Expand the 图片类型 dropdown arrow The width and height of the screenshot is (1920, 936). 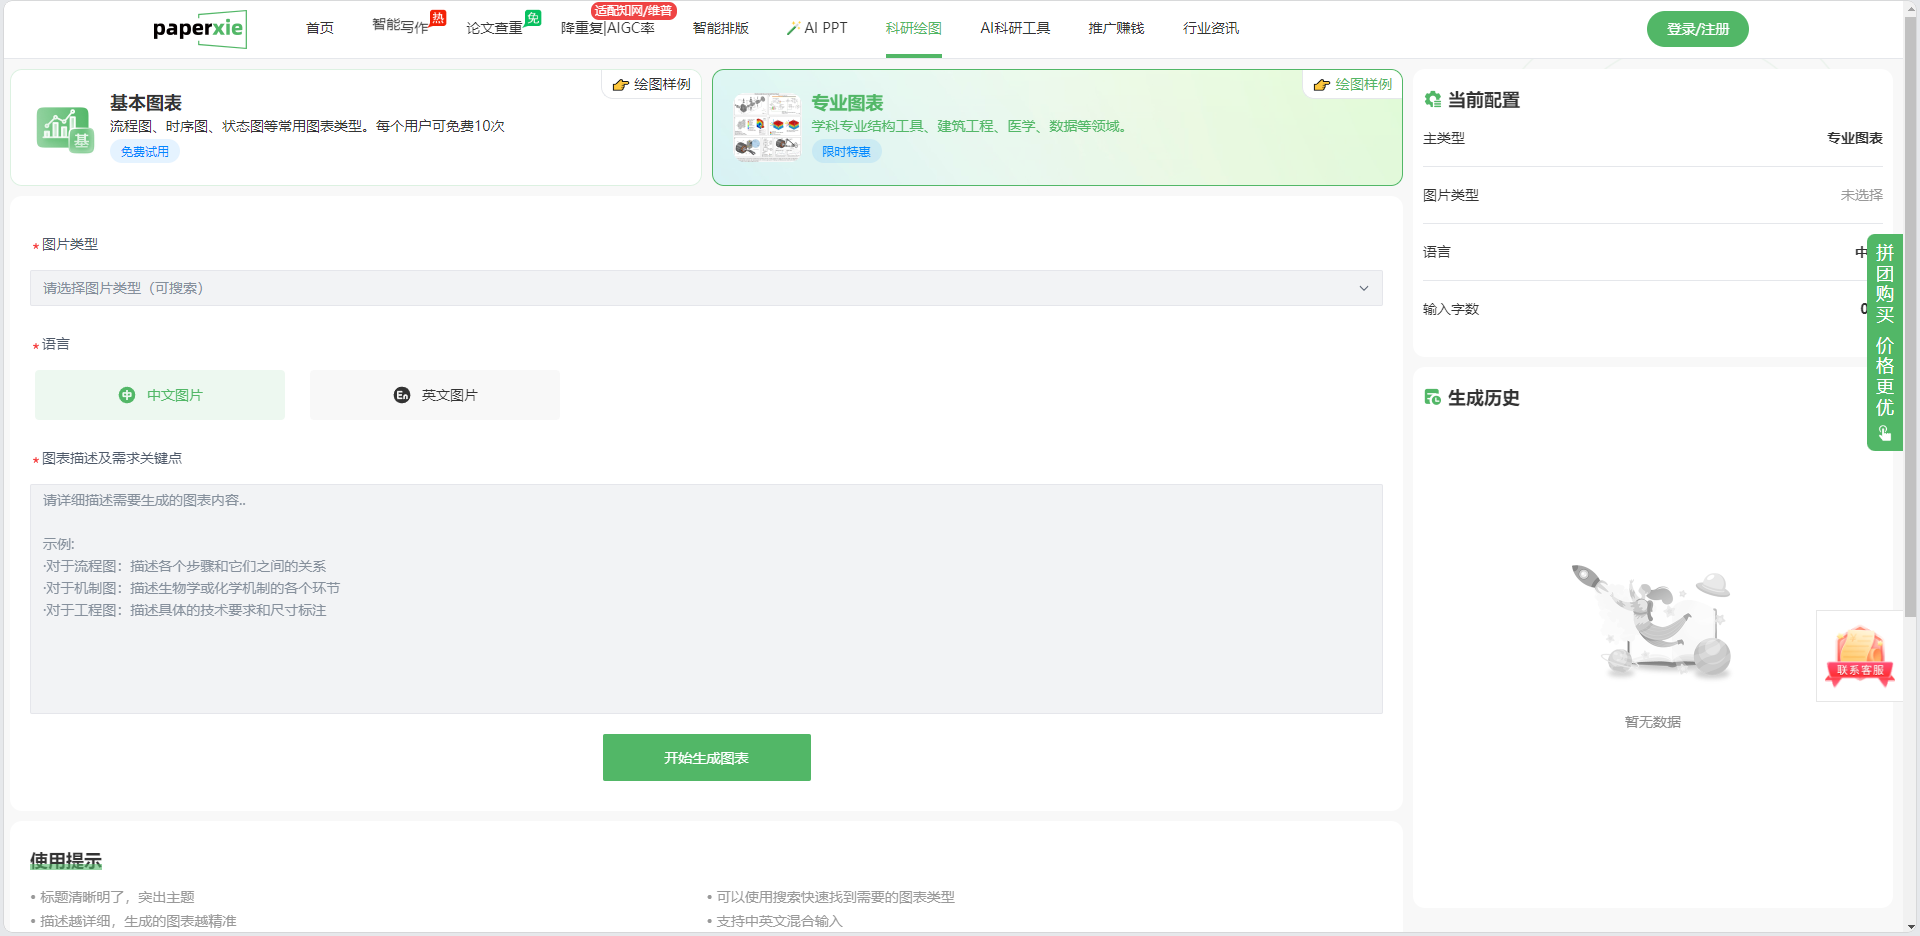(1363, 289)
